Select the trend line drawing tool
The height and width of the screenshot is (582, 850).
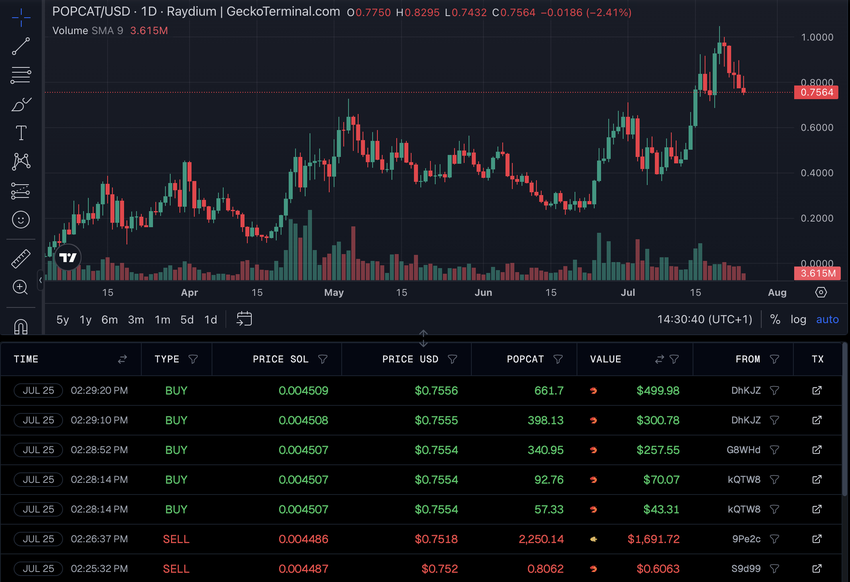coord(21,47)
